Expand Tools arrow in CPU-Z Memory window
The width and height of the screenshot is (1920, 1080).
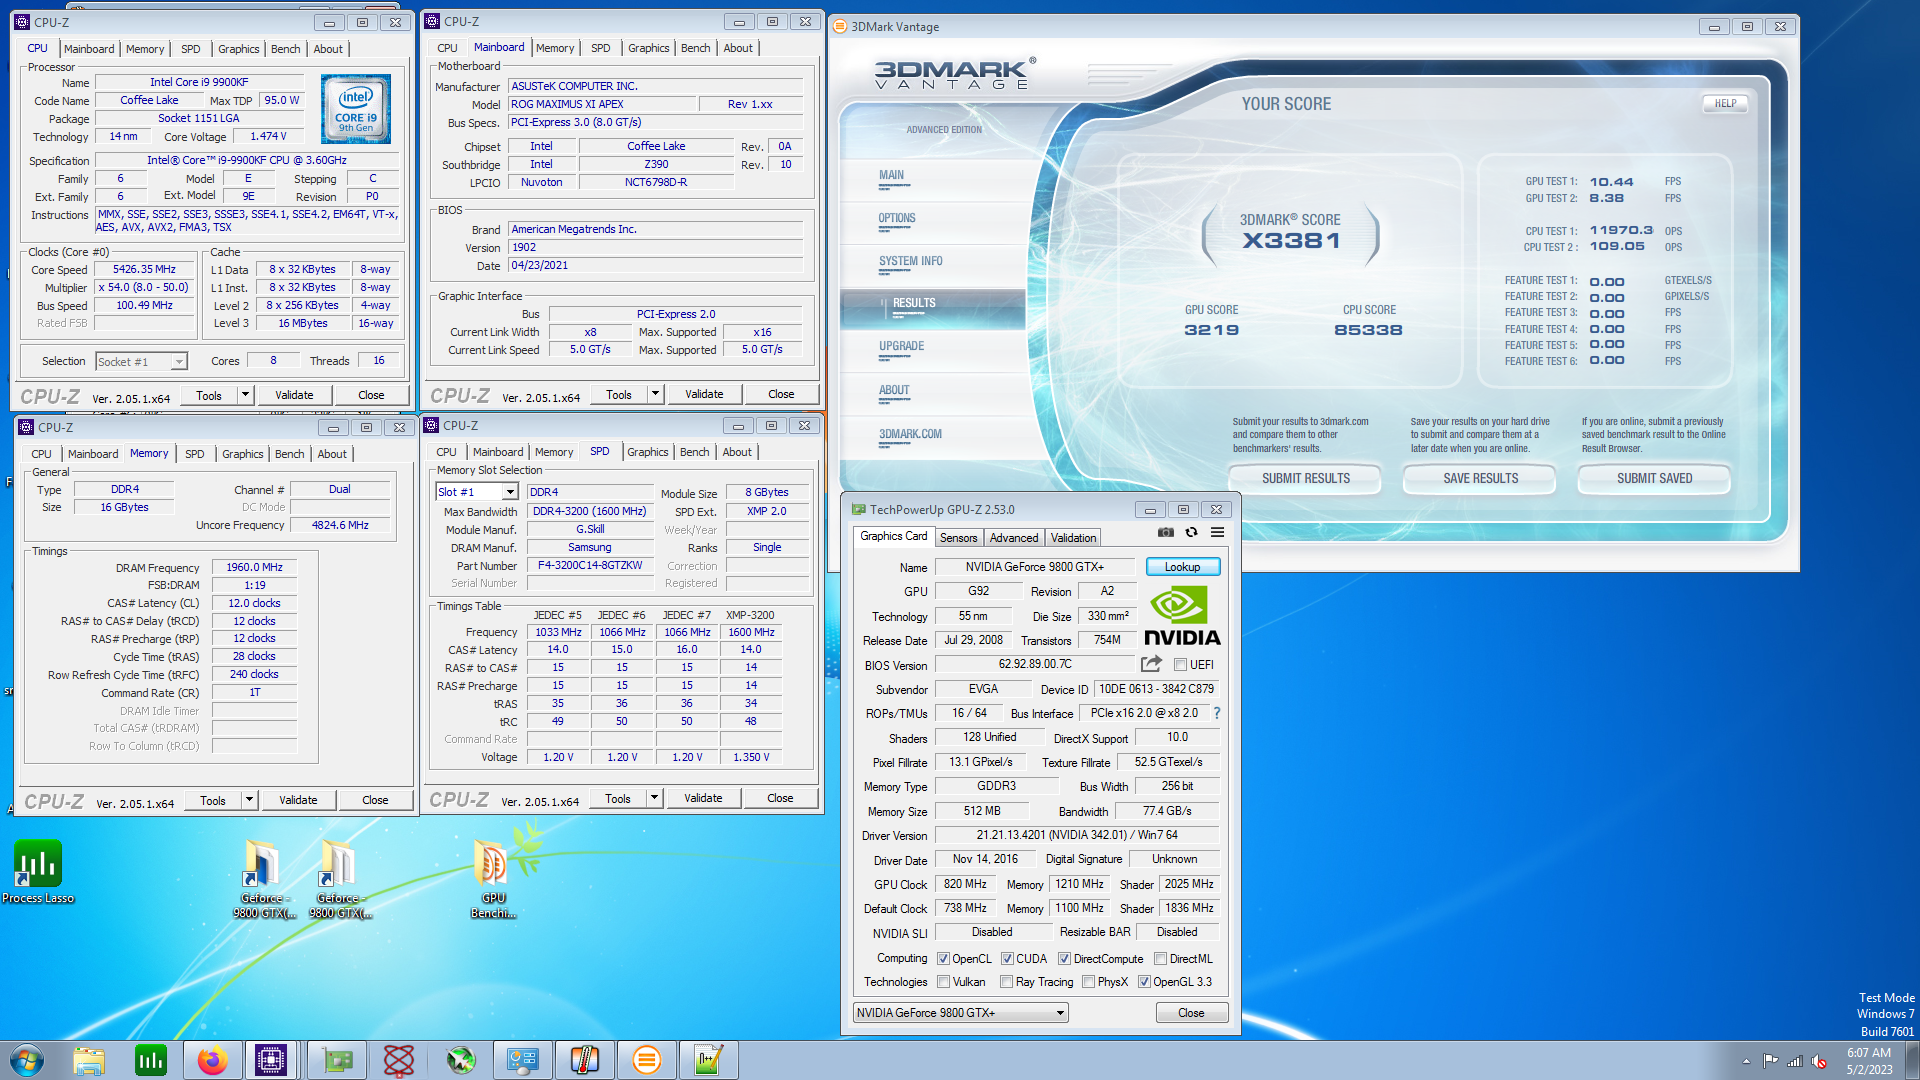pos(249,800)
